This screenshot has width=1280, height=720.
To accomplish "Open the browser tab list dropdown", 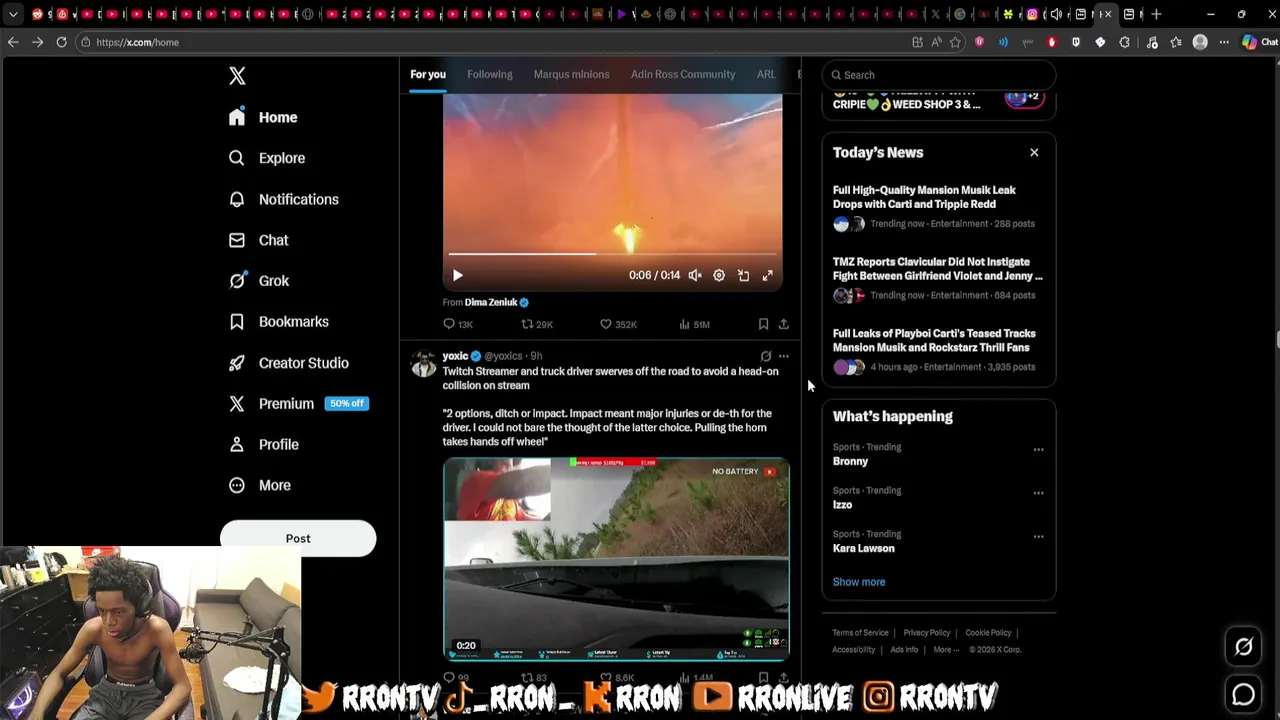I will click(x=13, y=14).
